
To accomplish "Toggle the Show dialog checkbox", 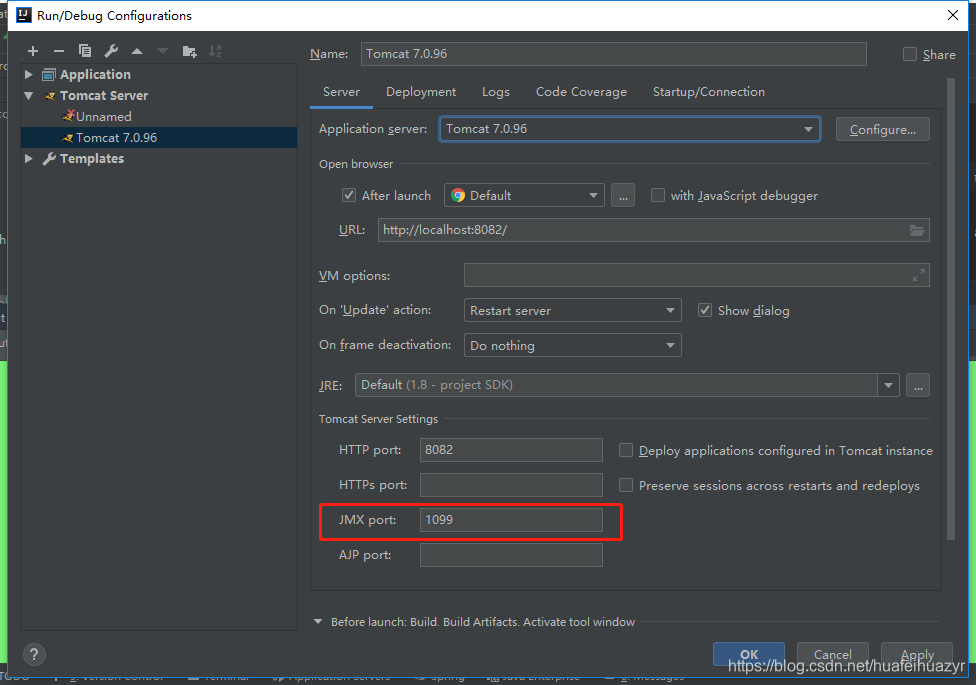I will [705, 310].
